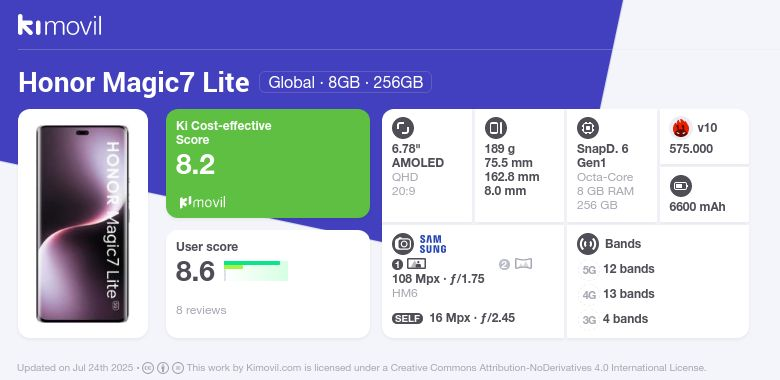Click the display screen size icon
780x380 pixels.
click(402, 128)
